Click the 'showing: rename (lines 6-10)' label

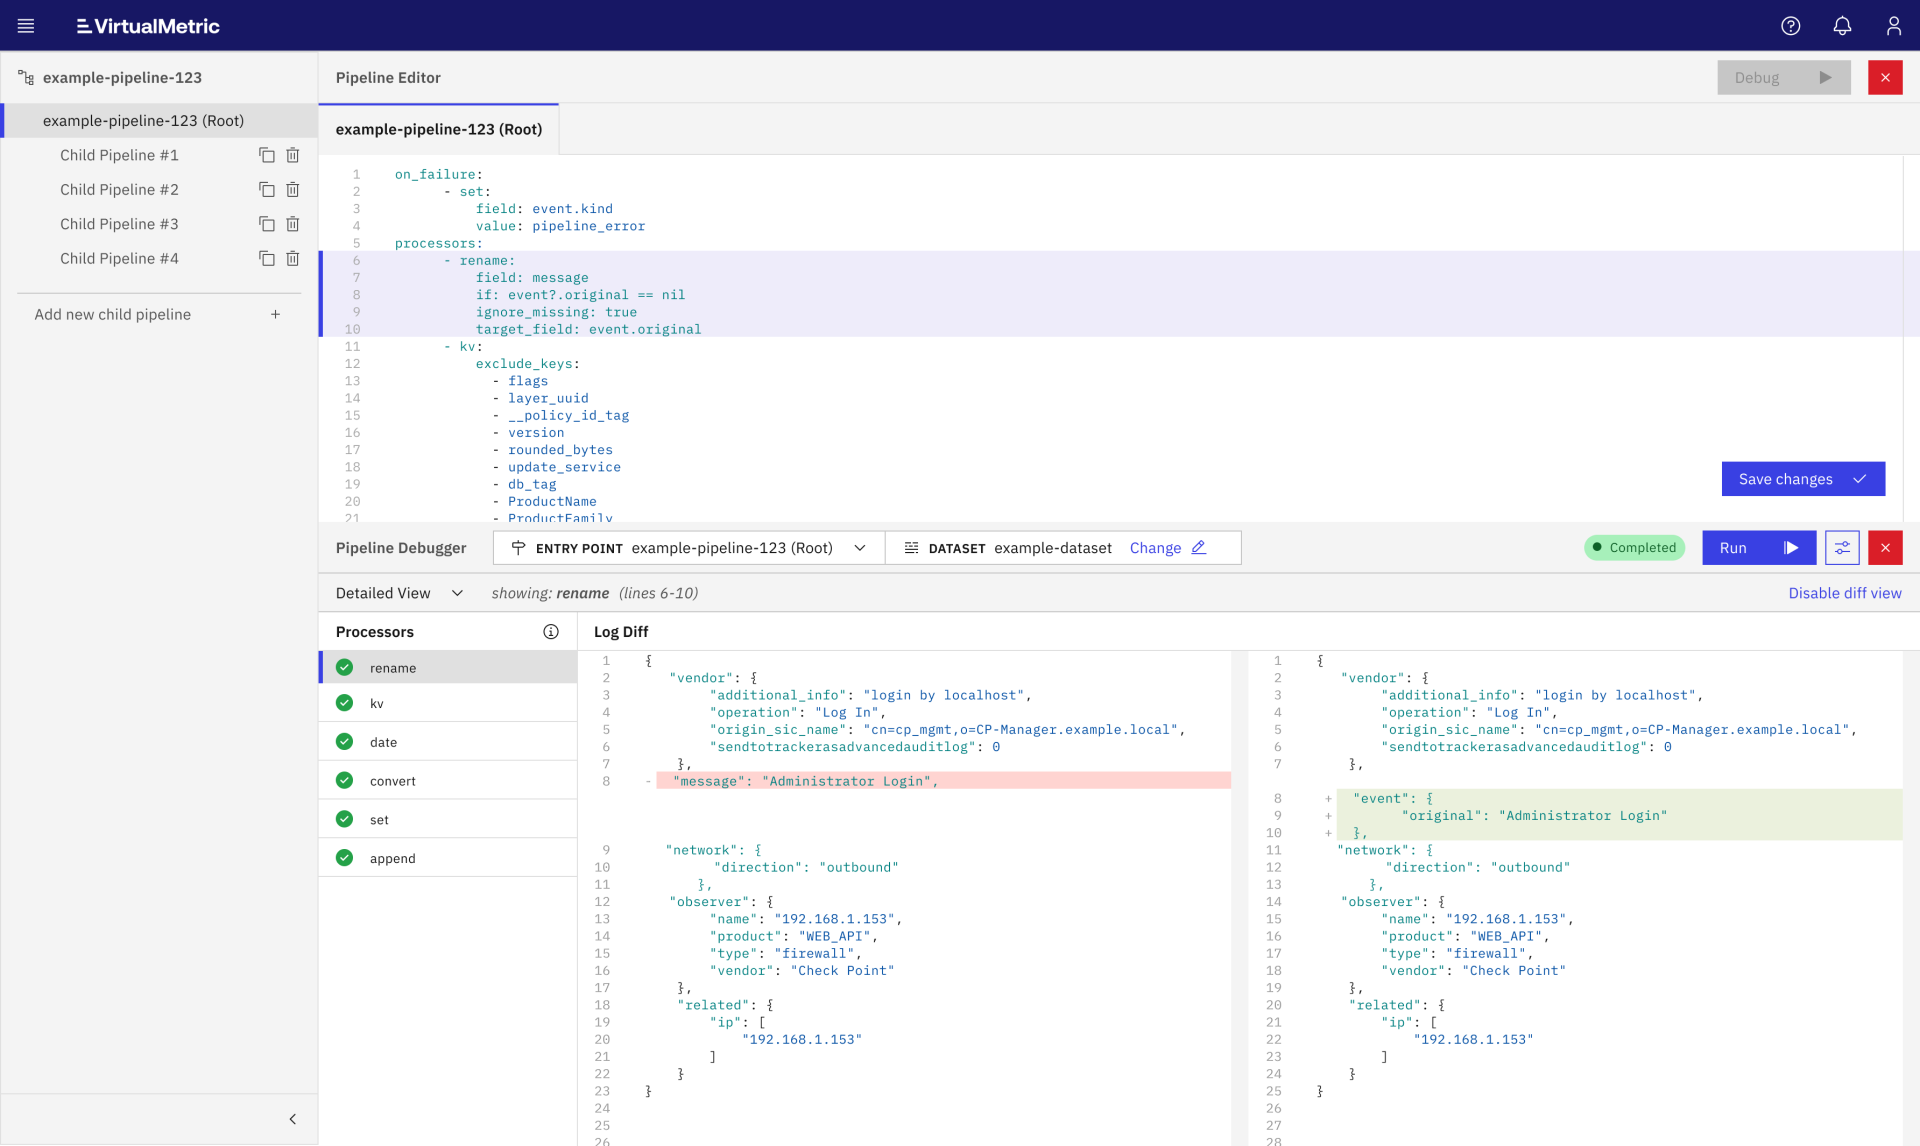tap(595, 593)
